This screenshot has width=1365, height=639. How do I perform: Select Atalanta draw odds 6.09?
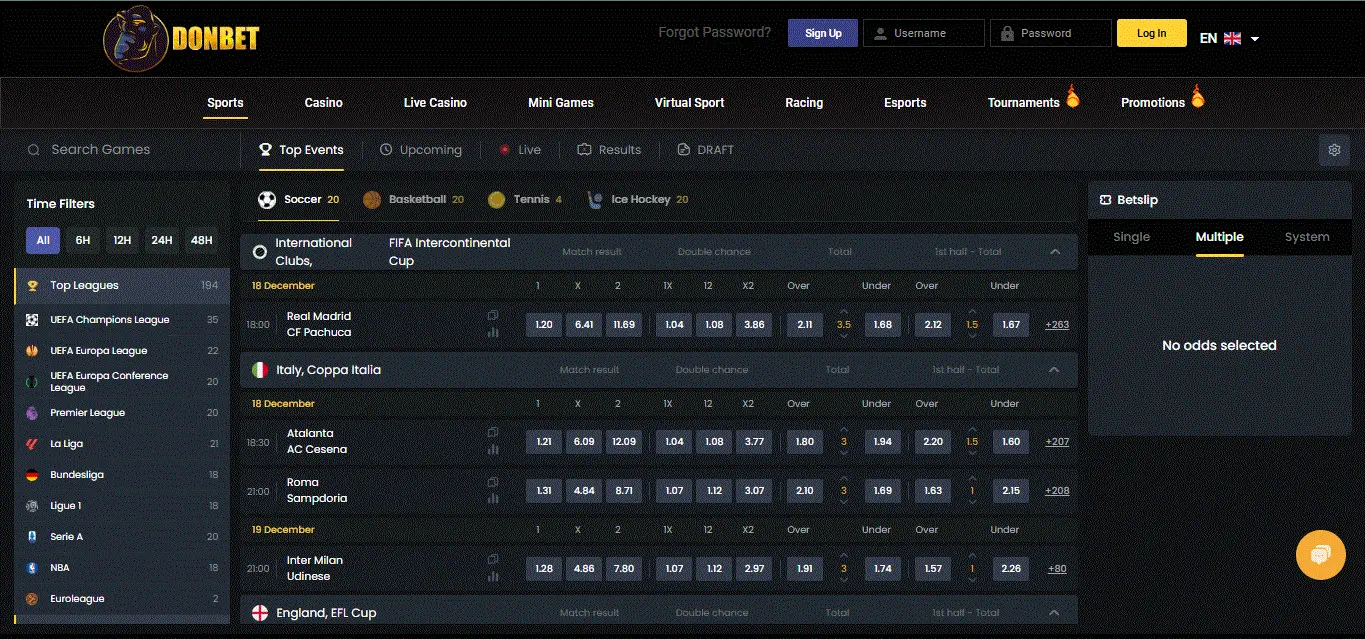(584, 442)
